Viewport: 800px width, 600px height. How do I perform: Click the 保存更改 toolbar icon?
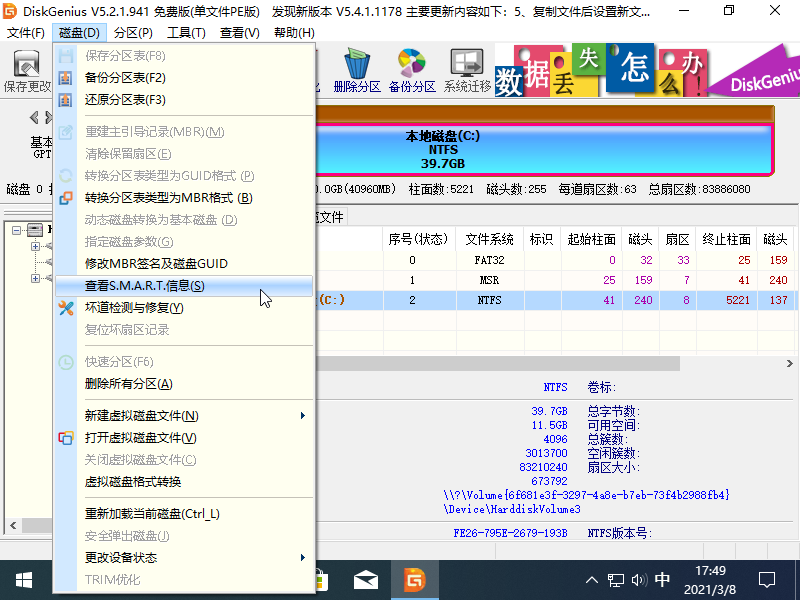coord(25,72)
